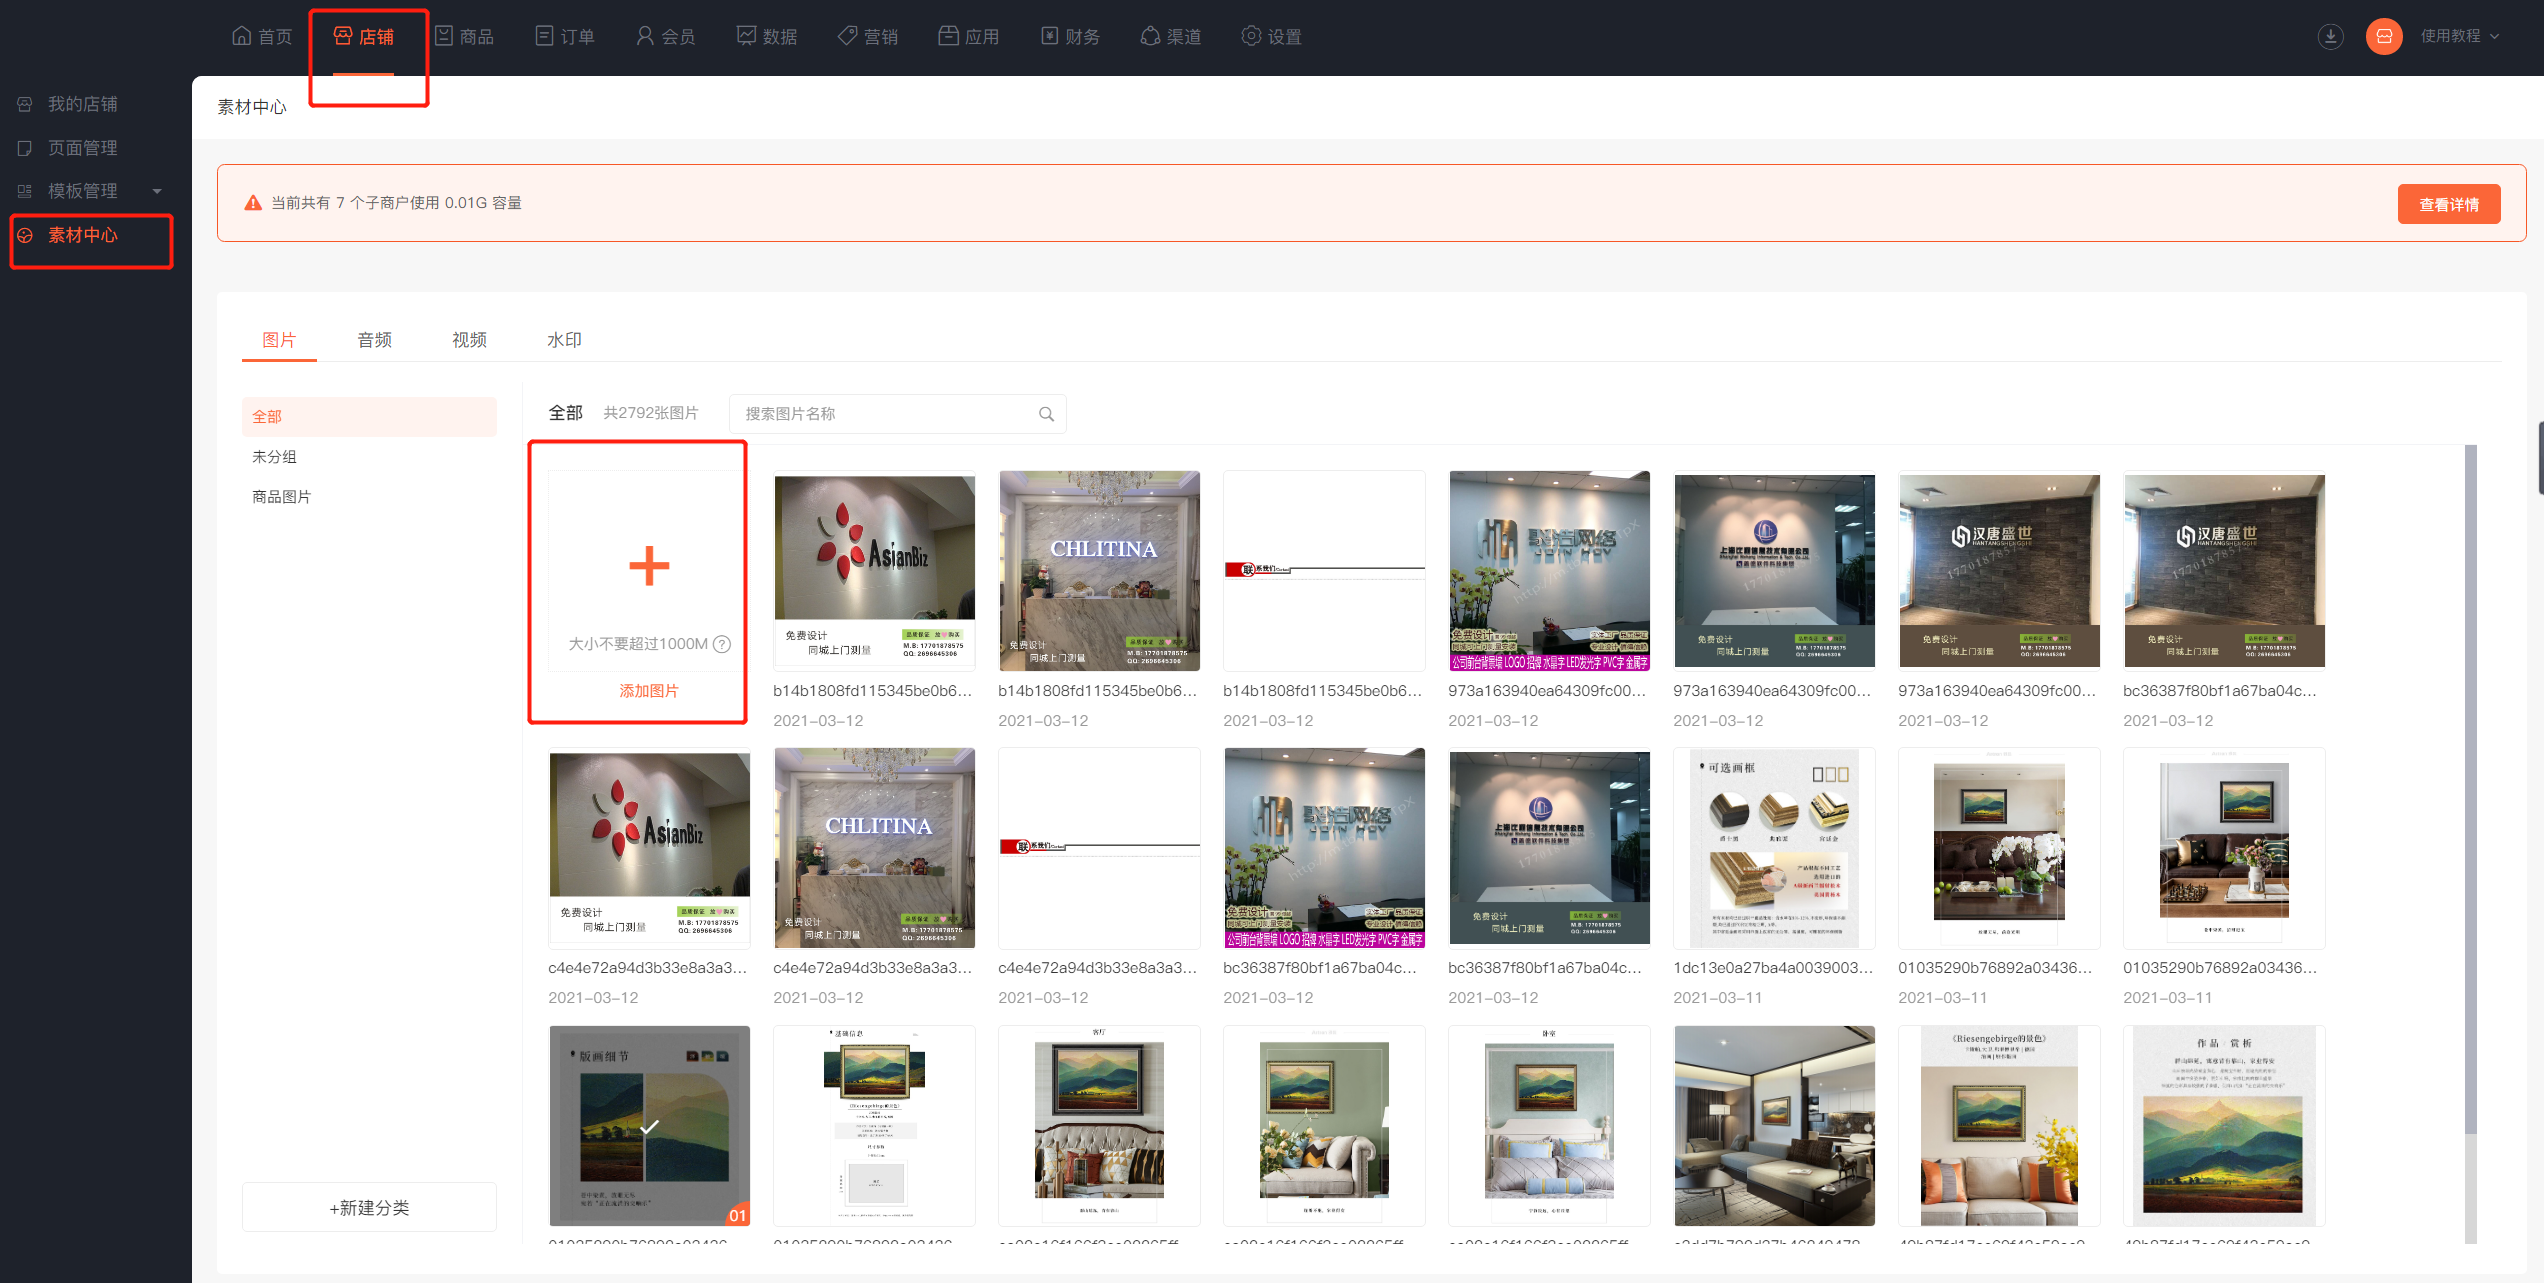Open the 会员 members nav icon
Image resolution: width=2544 pixels, height=1283 pixels.
pos(645,36)
